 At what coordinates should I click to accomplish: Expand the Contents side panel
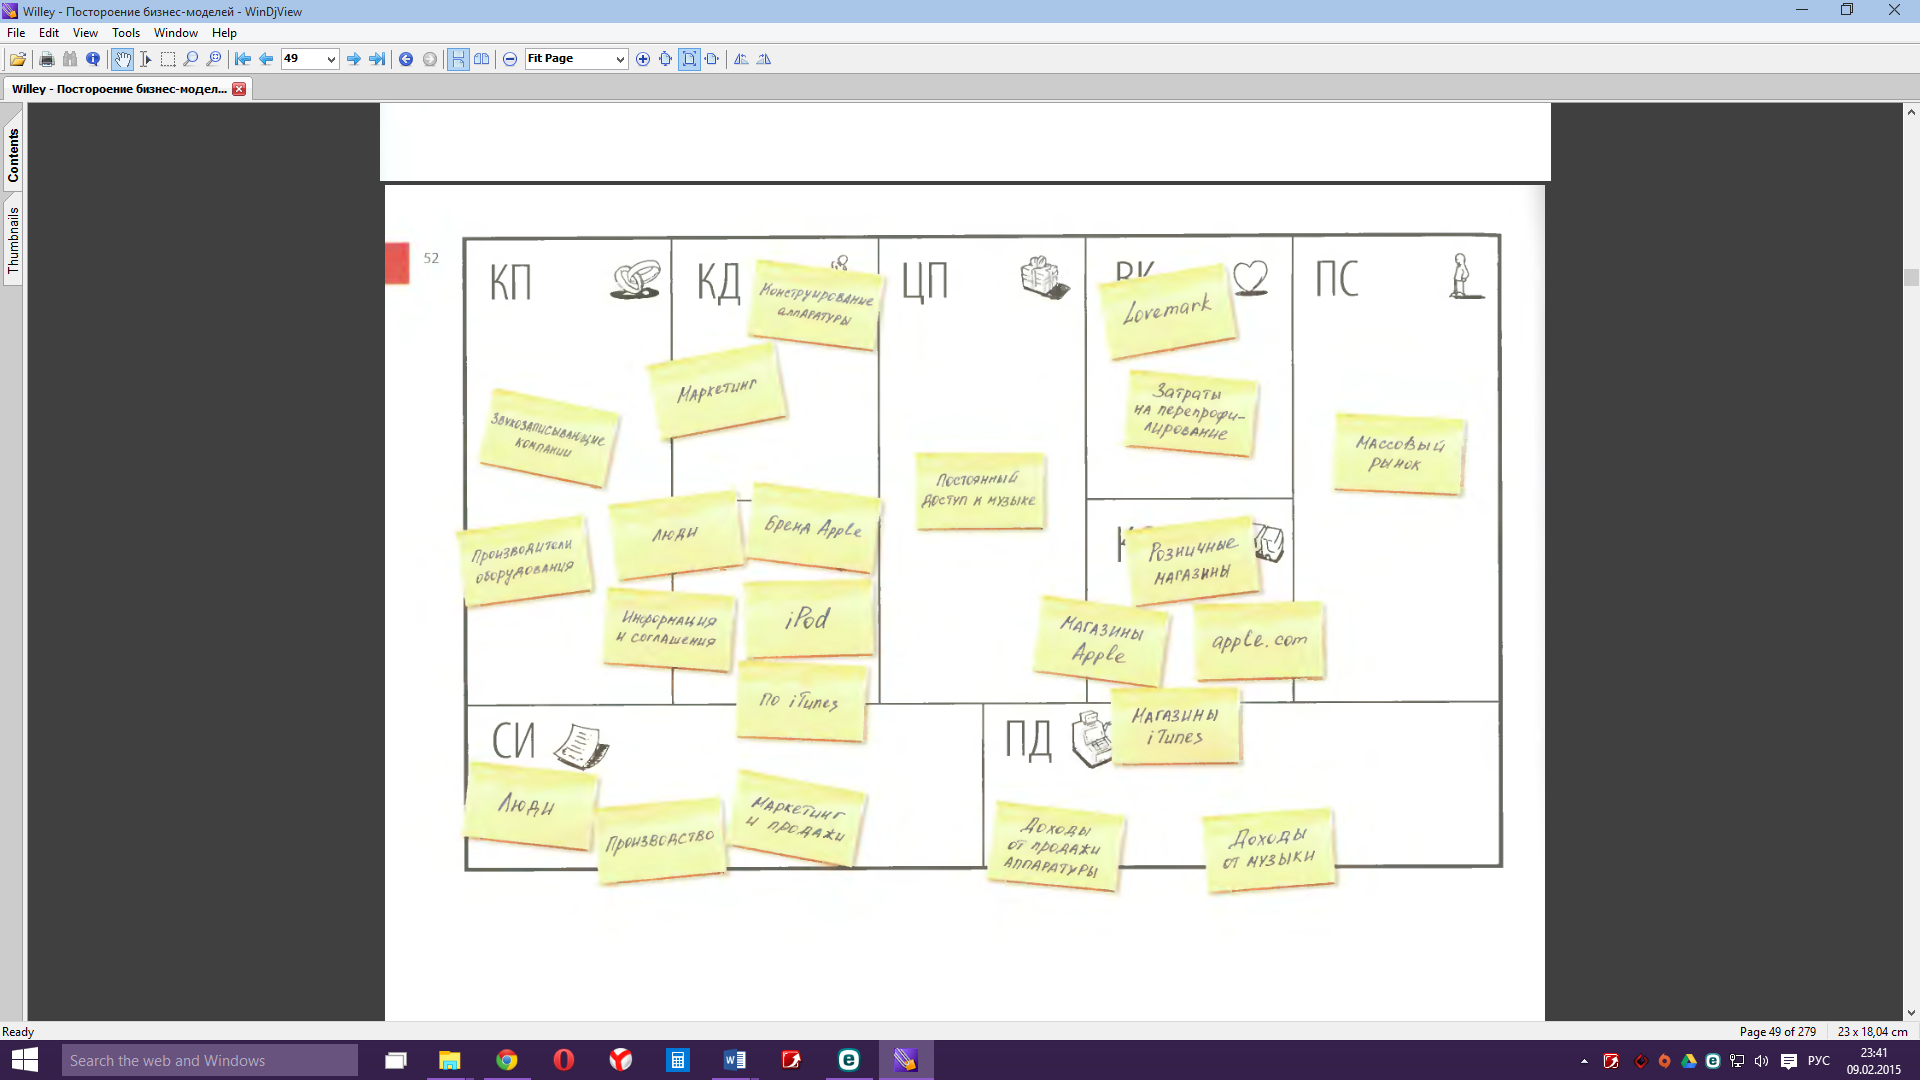coord(13,156)
